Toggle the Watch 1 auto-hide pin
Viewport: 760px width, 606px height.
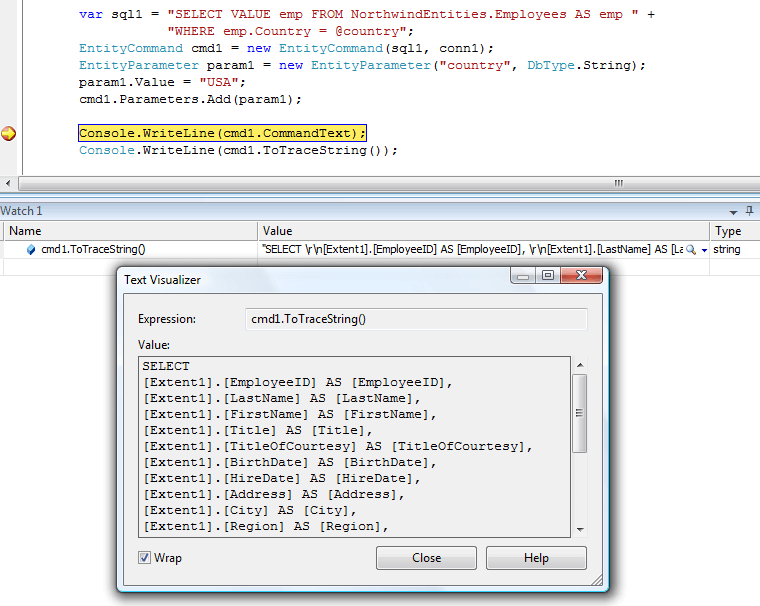tap(749, 211)
